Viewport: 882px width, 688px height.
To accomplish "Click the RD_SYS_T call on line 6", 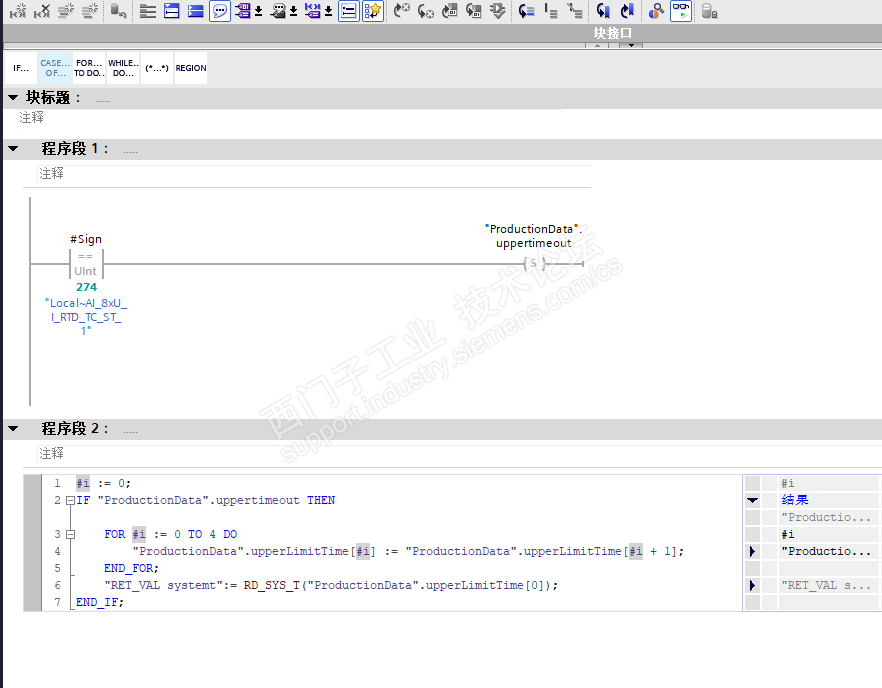I will coord(400,585).
